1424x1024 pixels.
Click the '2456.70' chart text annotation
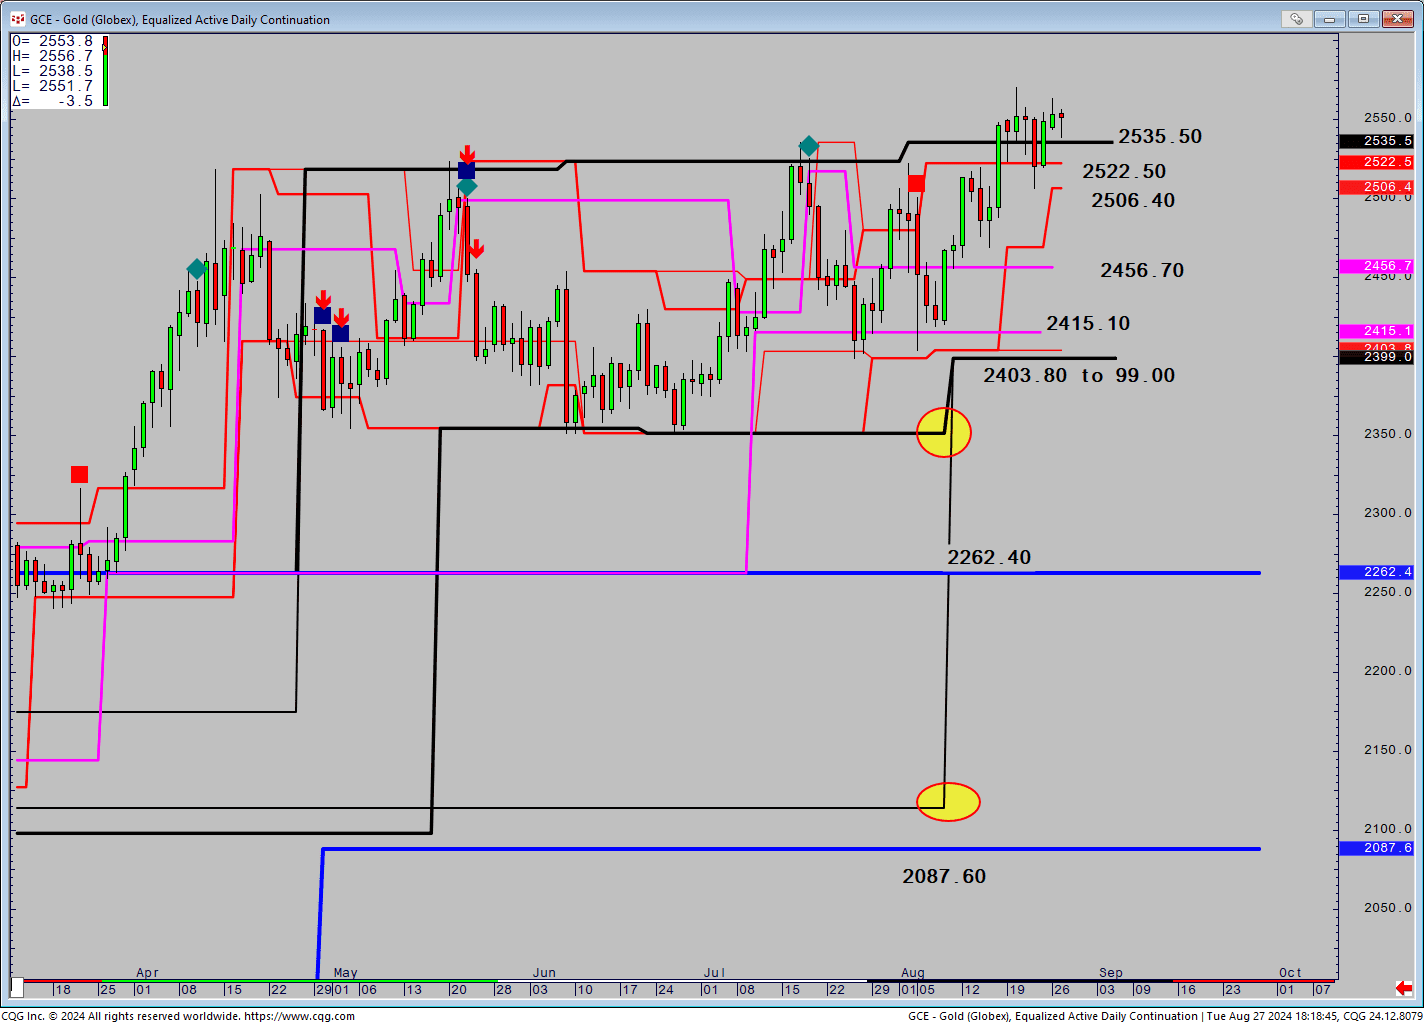point(1142,270)
